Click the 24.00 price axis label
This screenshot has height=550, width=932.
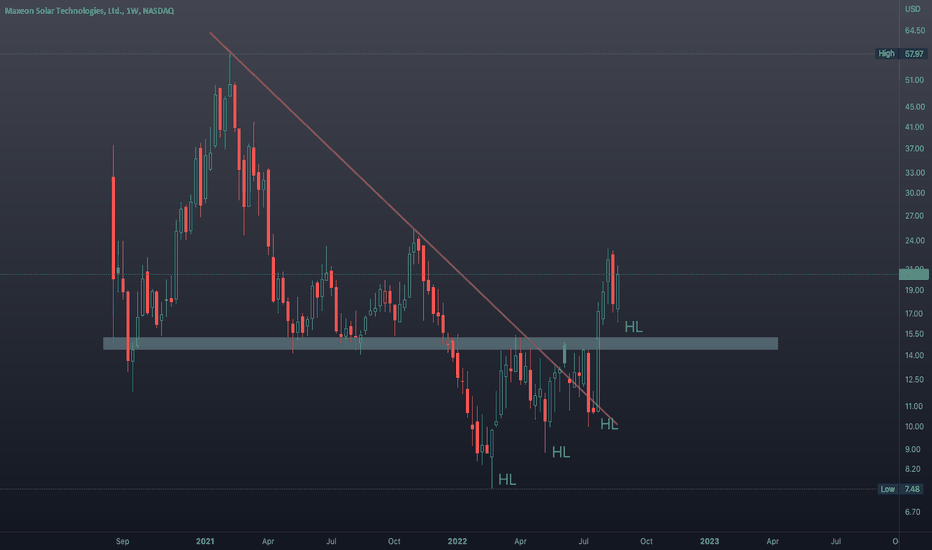915,240
